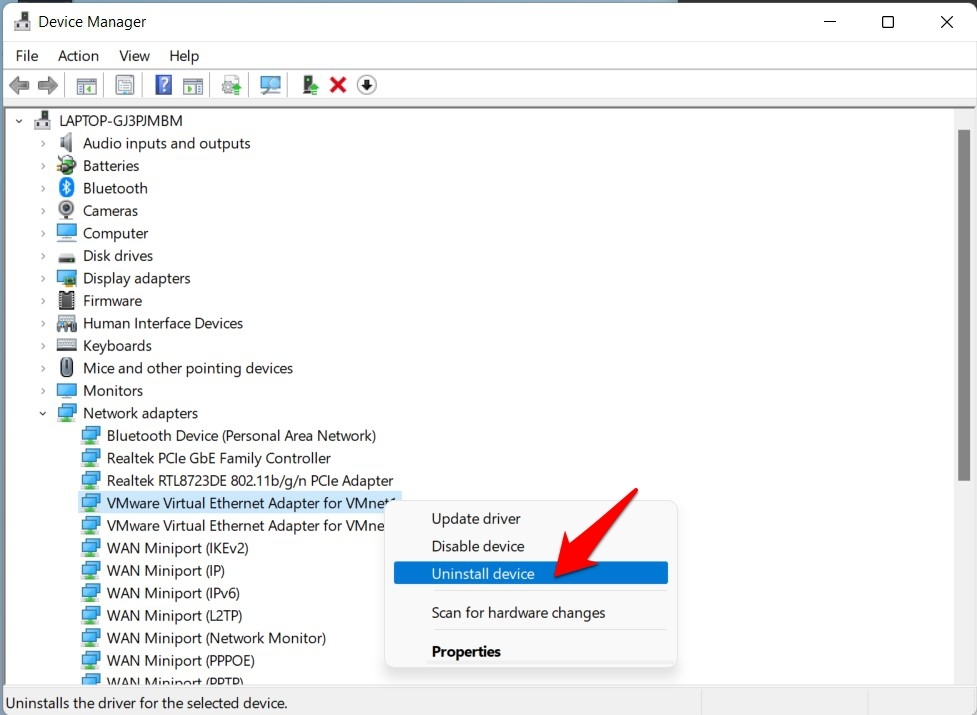
Task: Click the Bluetooth category icon
Action: [67, 188]
